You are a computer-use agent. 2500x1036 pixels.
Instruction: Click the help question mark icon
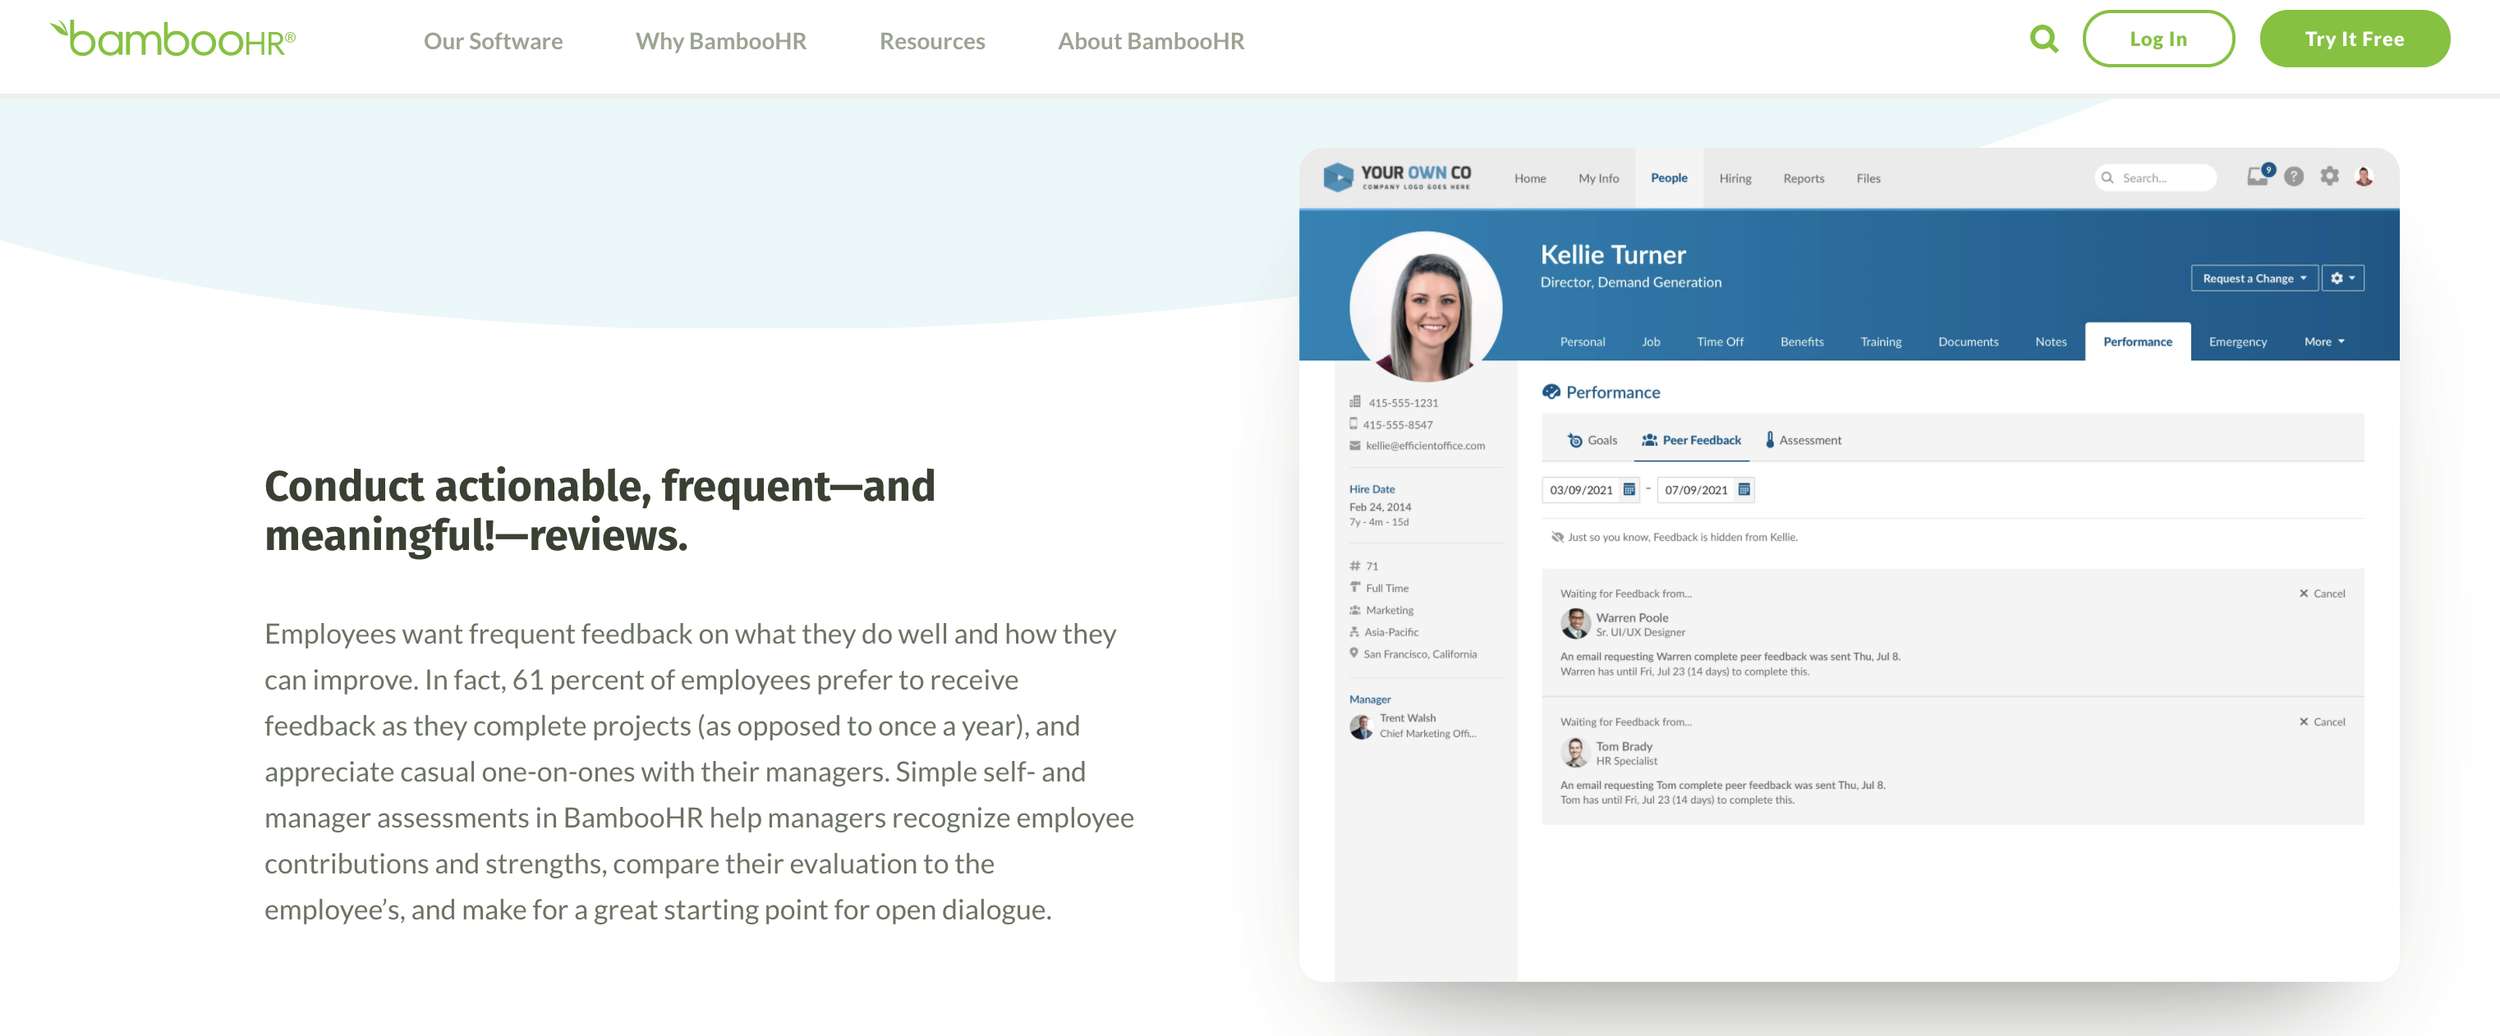pyautogui.click(x=2294, y=177)
